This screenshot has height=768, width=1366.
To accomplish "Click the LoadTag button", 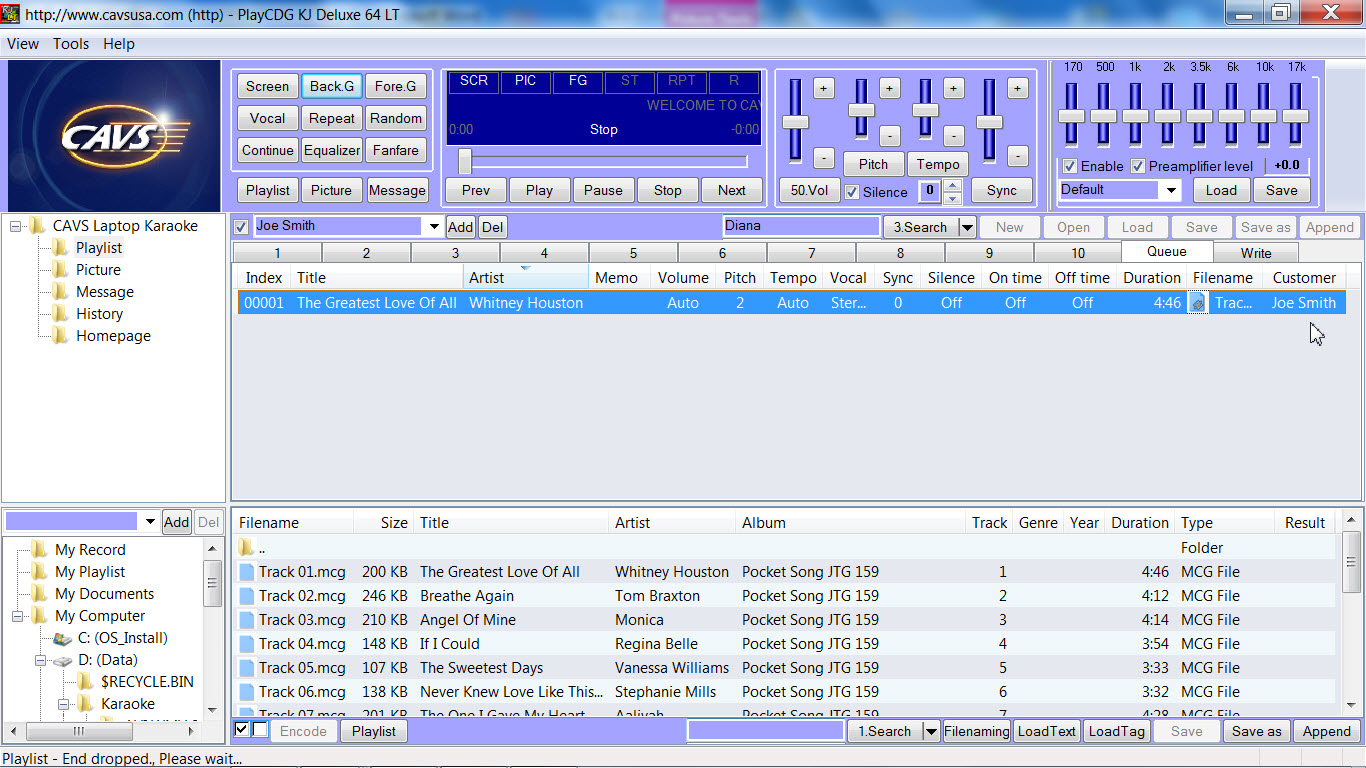I will pos(1116,731).
